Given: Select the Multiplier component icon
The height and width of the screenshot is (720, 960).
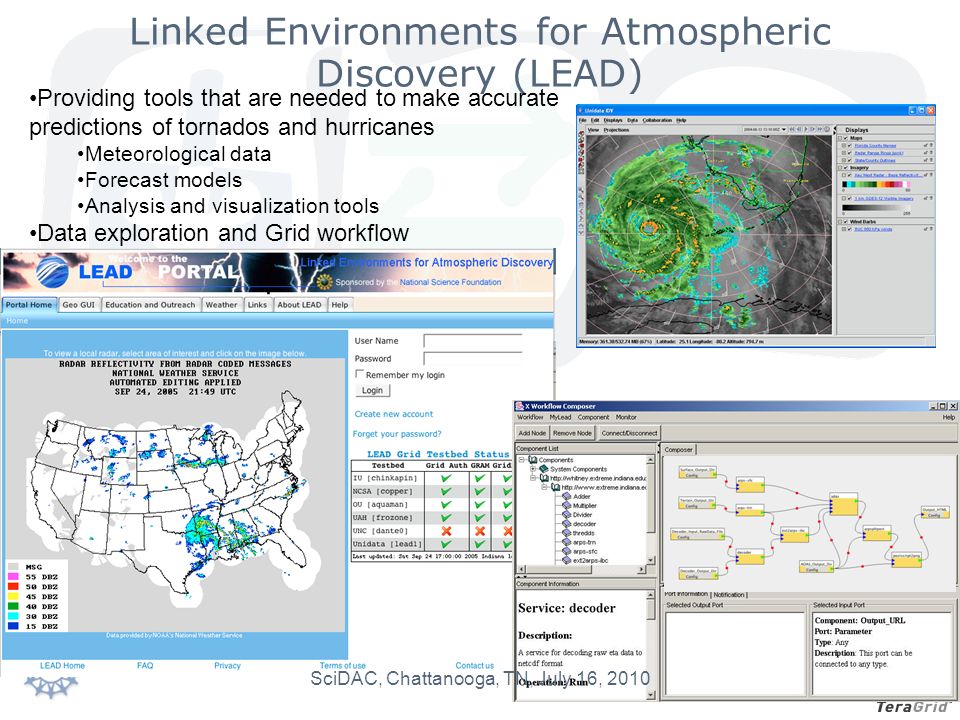Looking at the screenshot, I should [x=566, y=506].
